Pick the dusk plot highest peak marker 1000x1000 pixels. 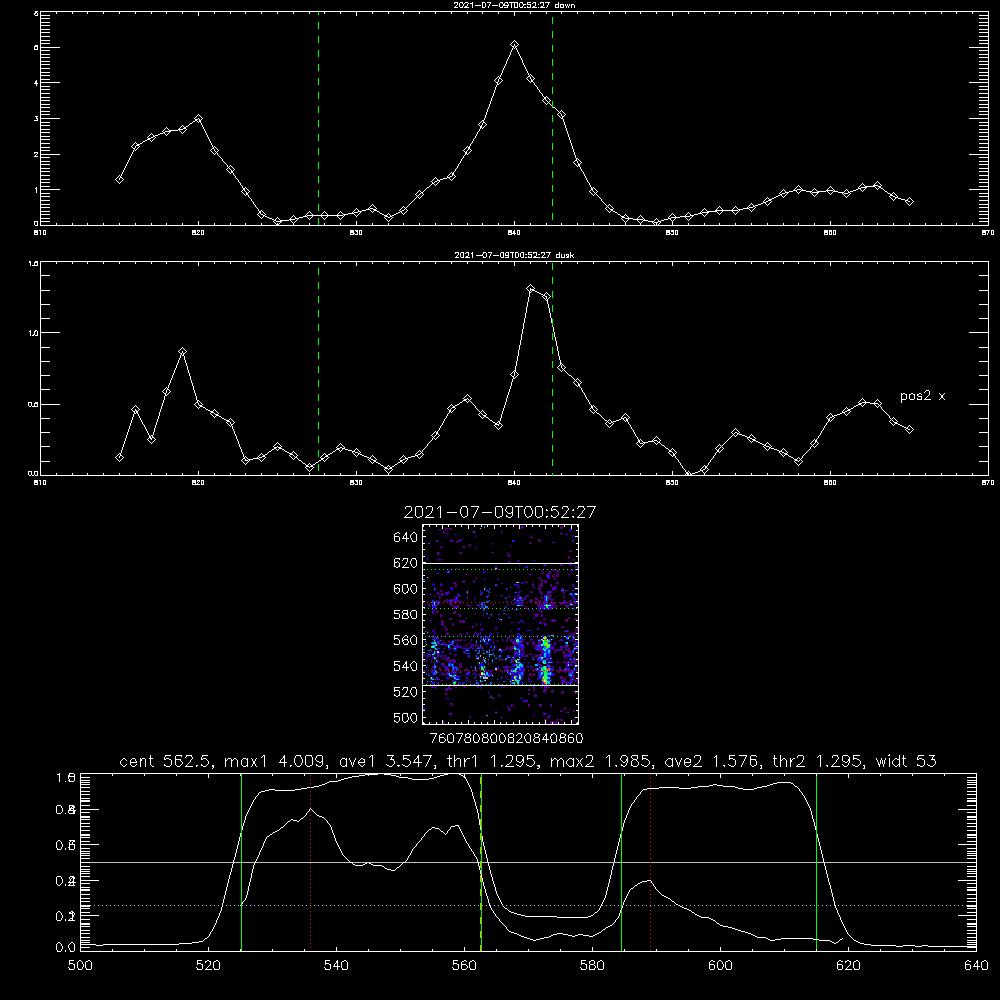pyautogui.click(x=531, y=288)
